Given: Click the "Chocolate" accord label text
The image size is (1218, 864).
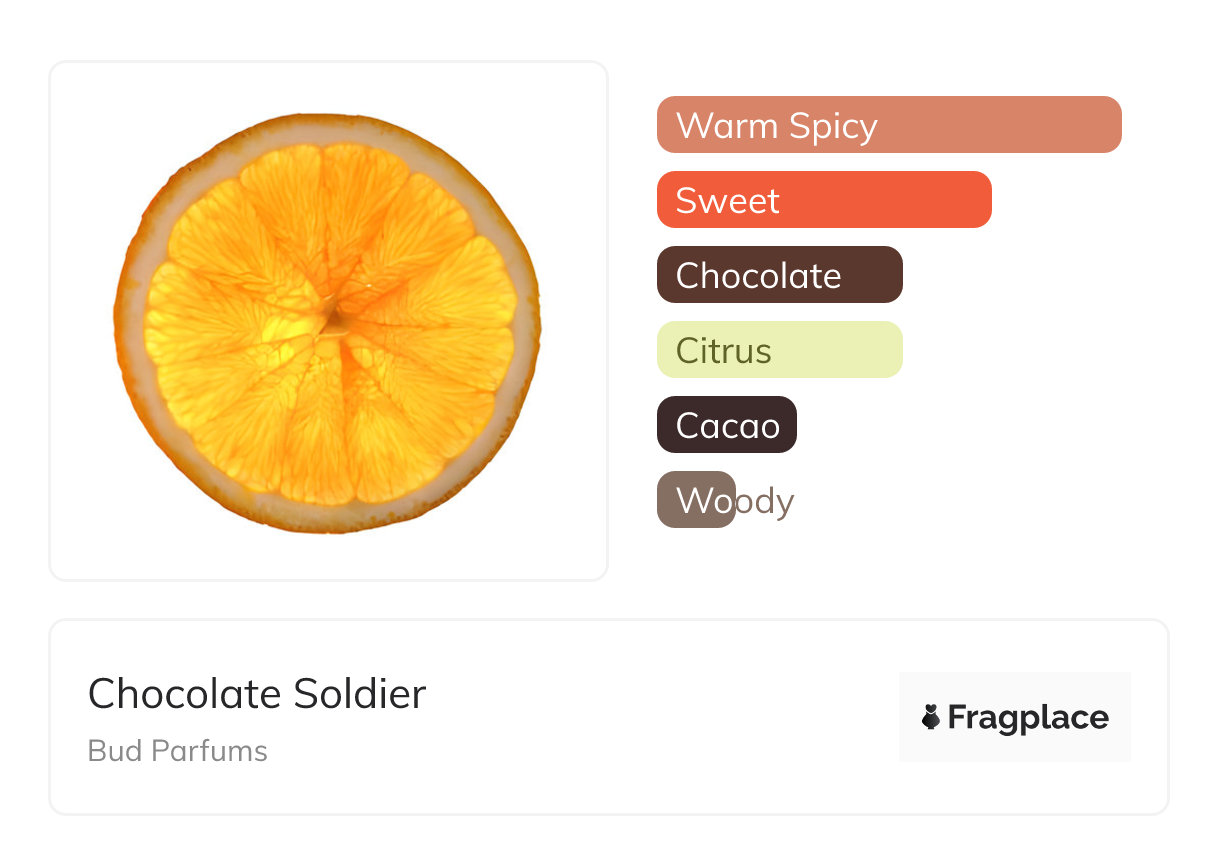Looking at the screenshot, I should click(758, 276).
